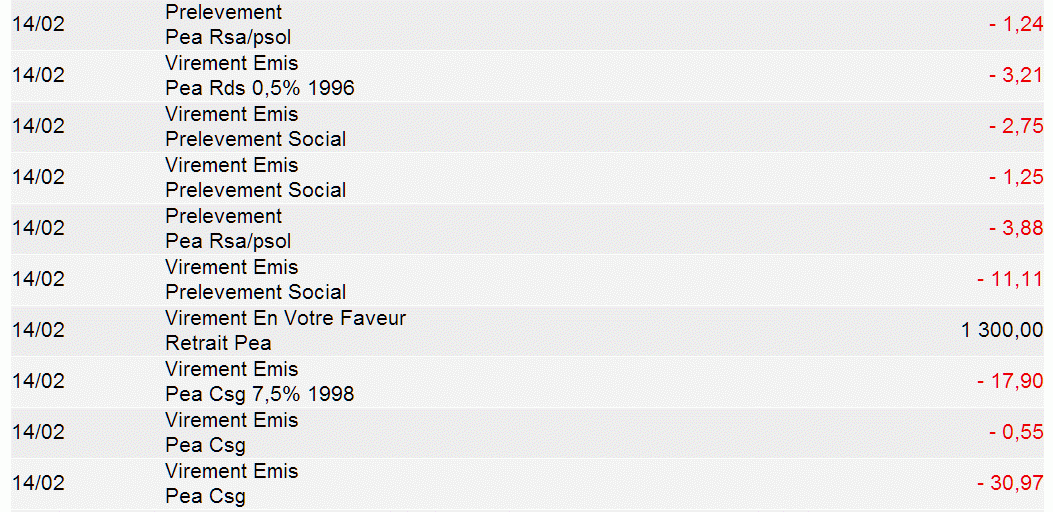The image size is (1053, 512).
Task: Select the -3,21 debit amount
Action: [x=1016, y=76]
